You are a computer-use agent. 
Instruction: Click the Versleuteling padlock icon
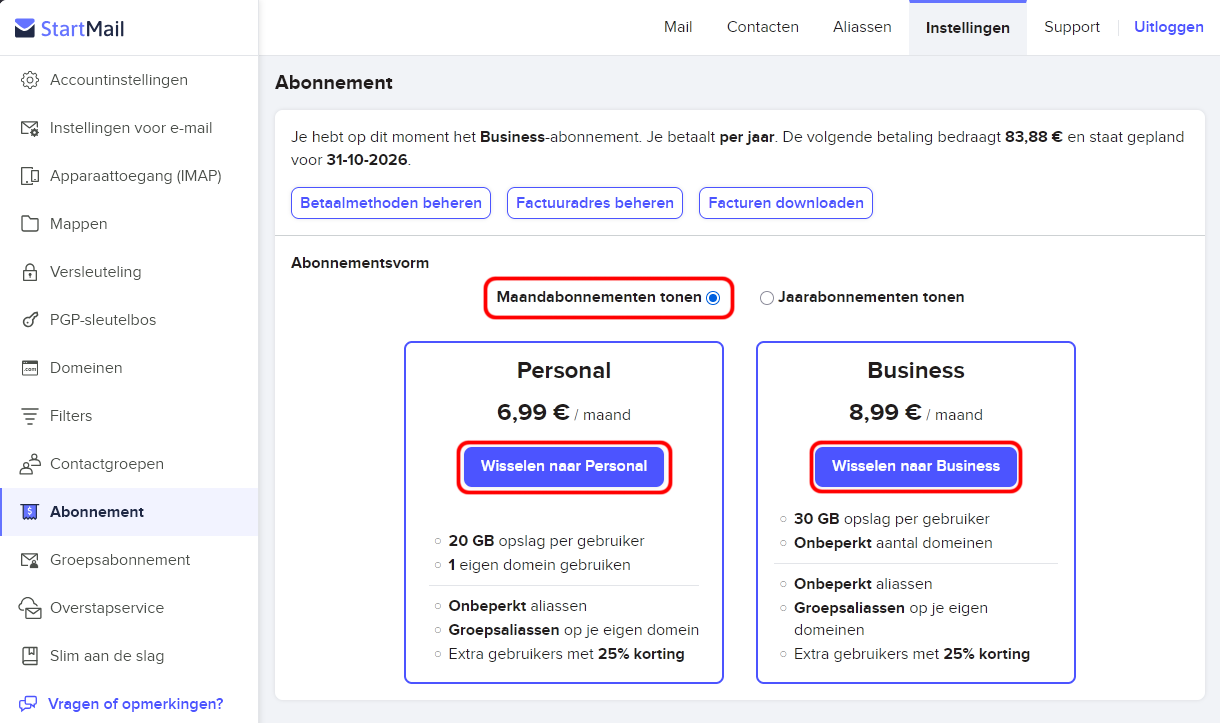coord(30,272)
